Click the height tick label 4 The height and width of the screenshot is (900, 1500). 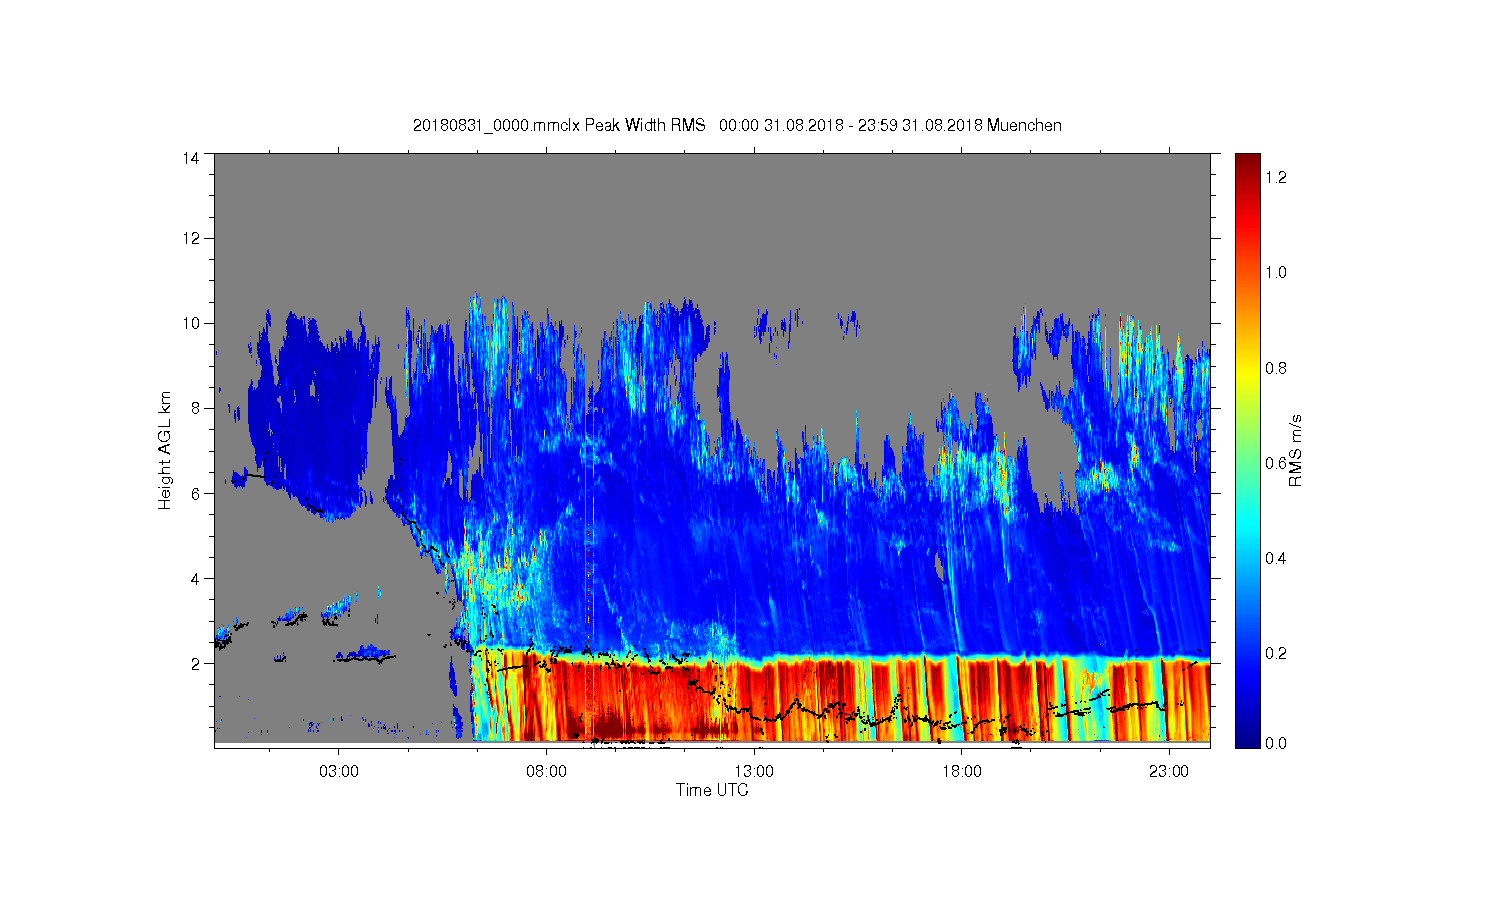(195, 578)
